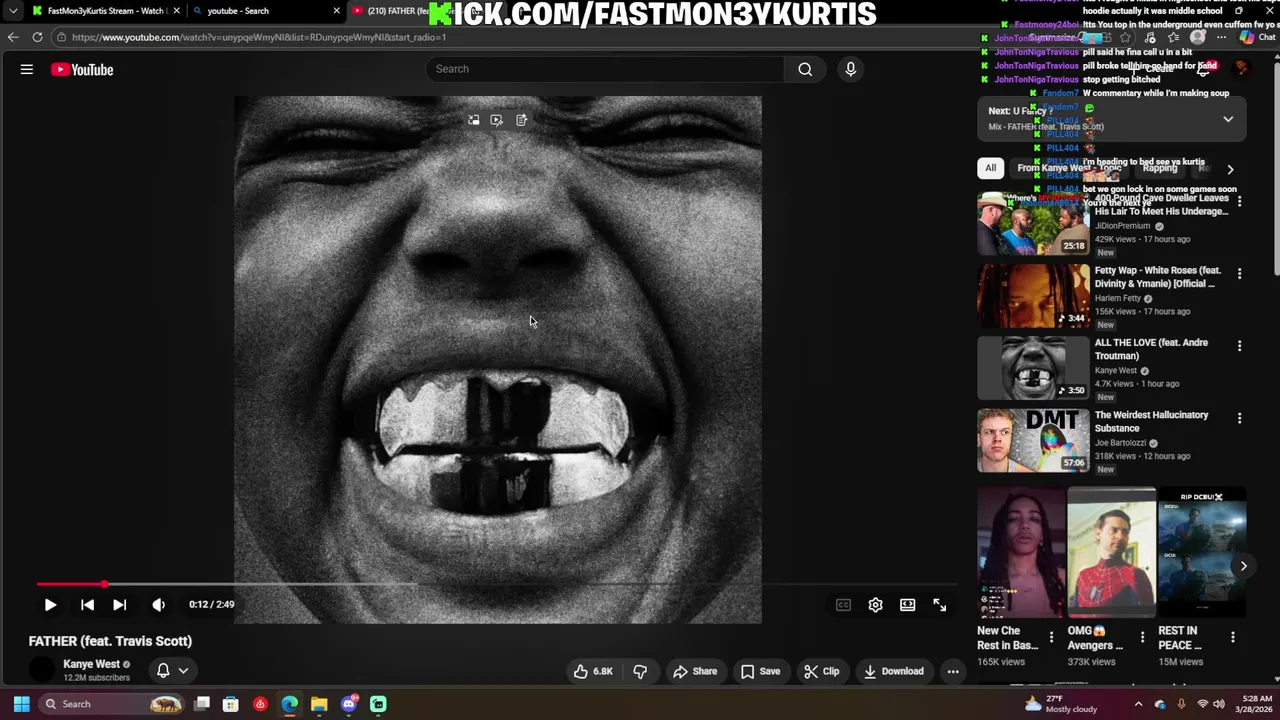Screen dimensions: 1280x720
Task: Download the video with the Download button
Action: (894, 671)
